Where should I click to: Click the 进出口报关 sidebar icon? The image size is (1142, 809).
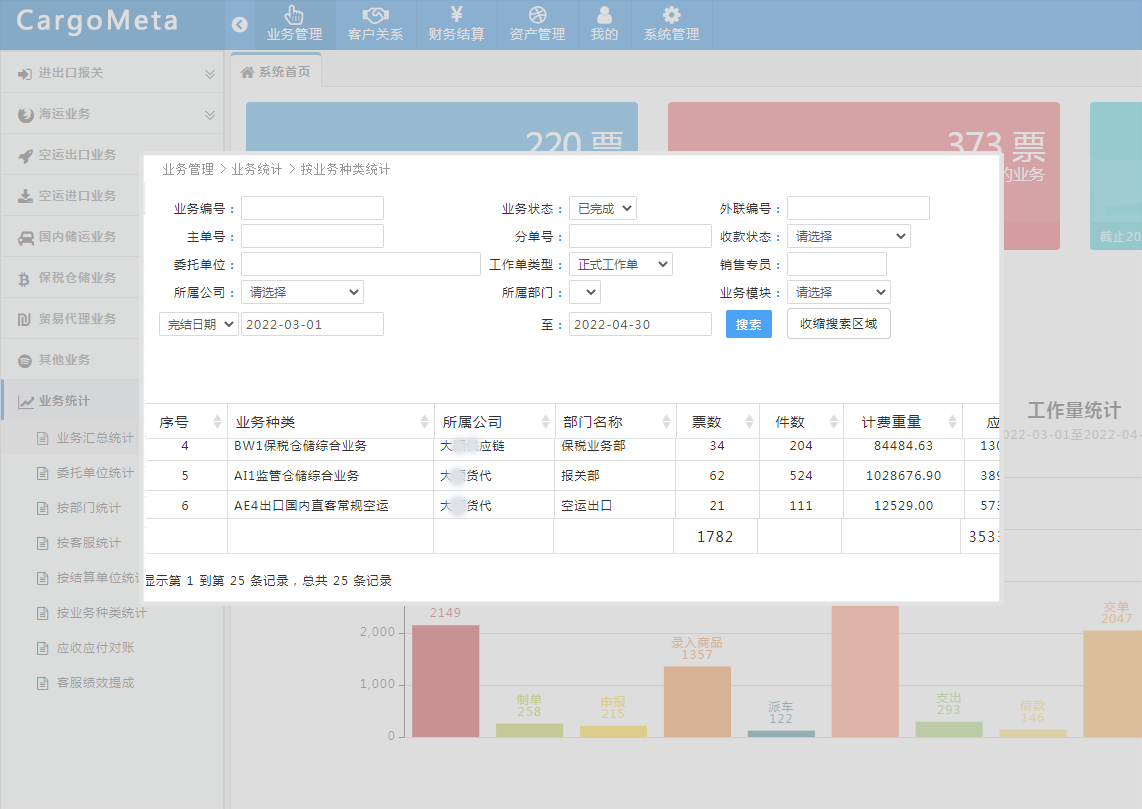point(25,74)
